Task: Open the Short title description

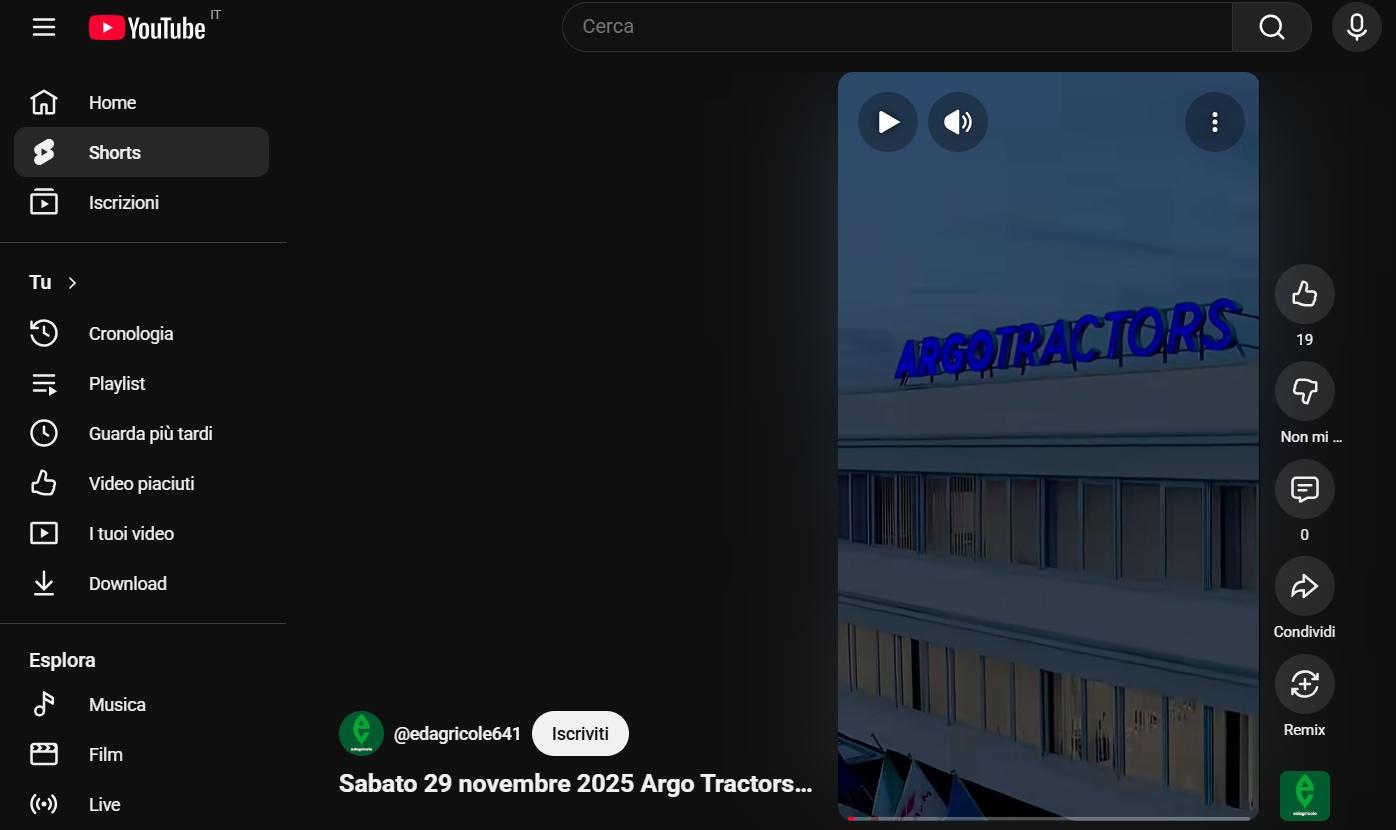Action: tap(575, 784)
